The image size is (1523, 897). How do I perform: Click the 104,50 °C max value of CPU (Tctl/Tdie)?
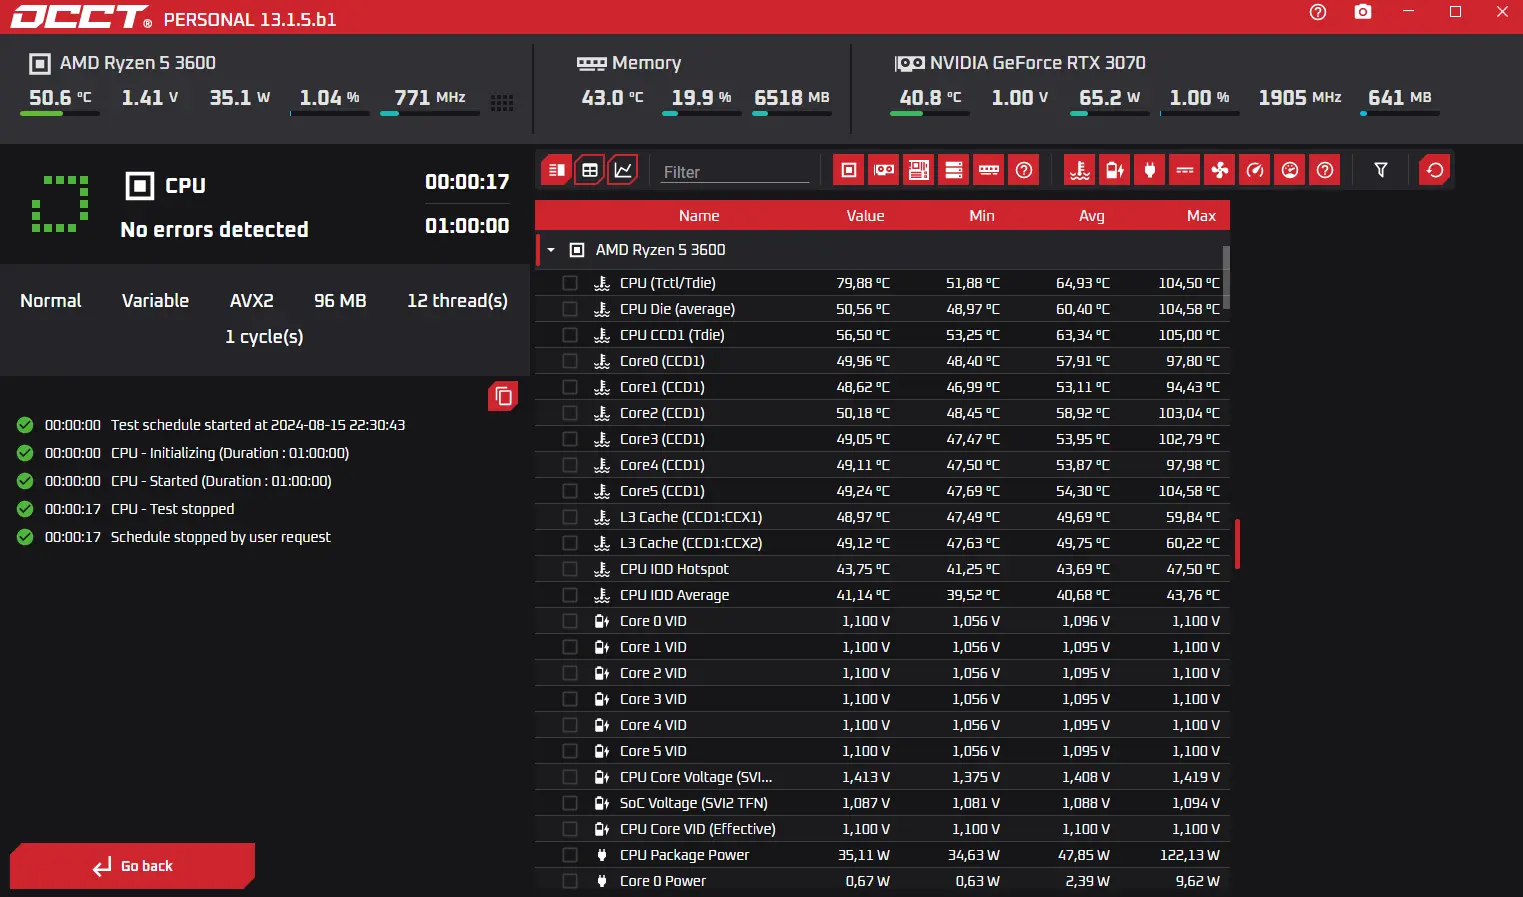1189,283
